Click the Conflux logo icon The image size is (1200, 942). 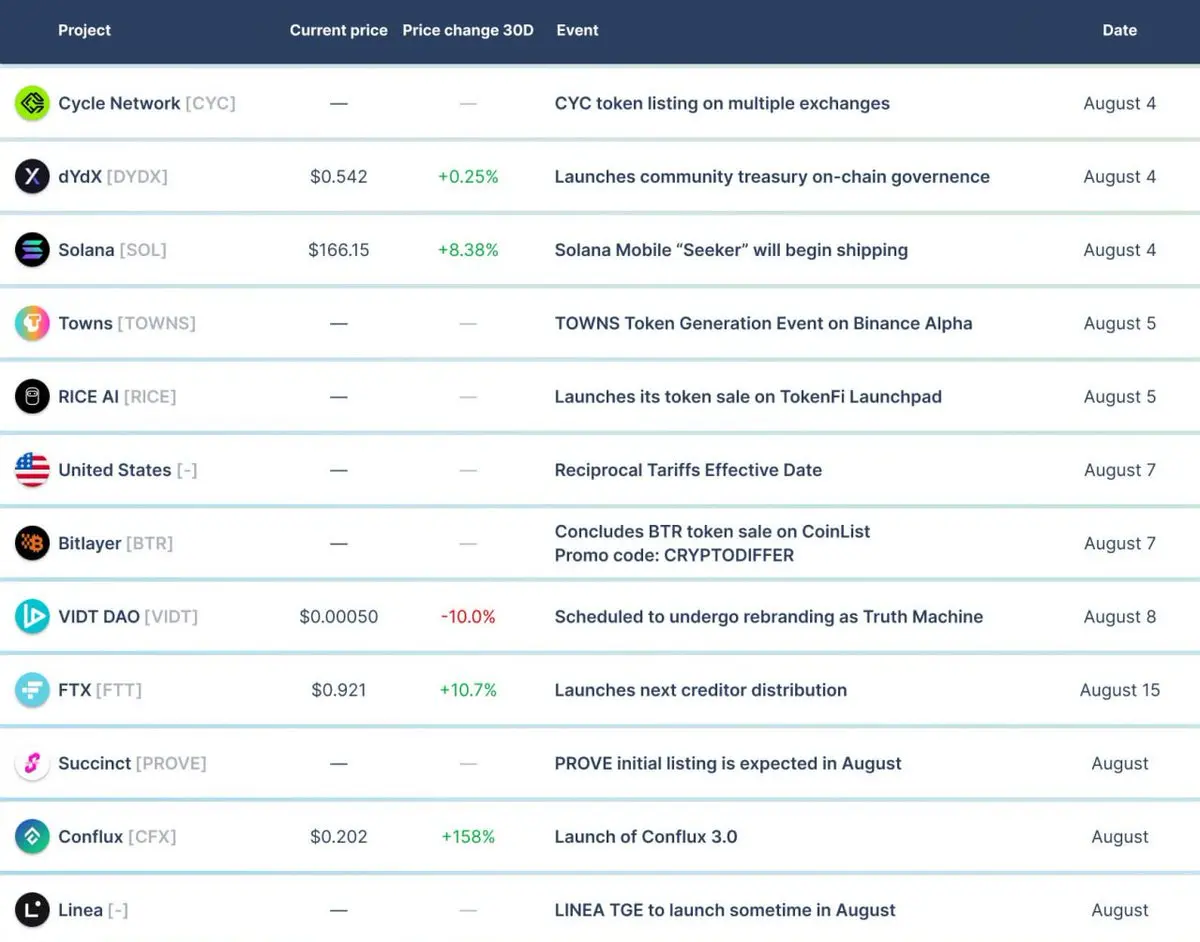(32, 837)
